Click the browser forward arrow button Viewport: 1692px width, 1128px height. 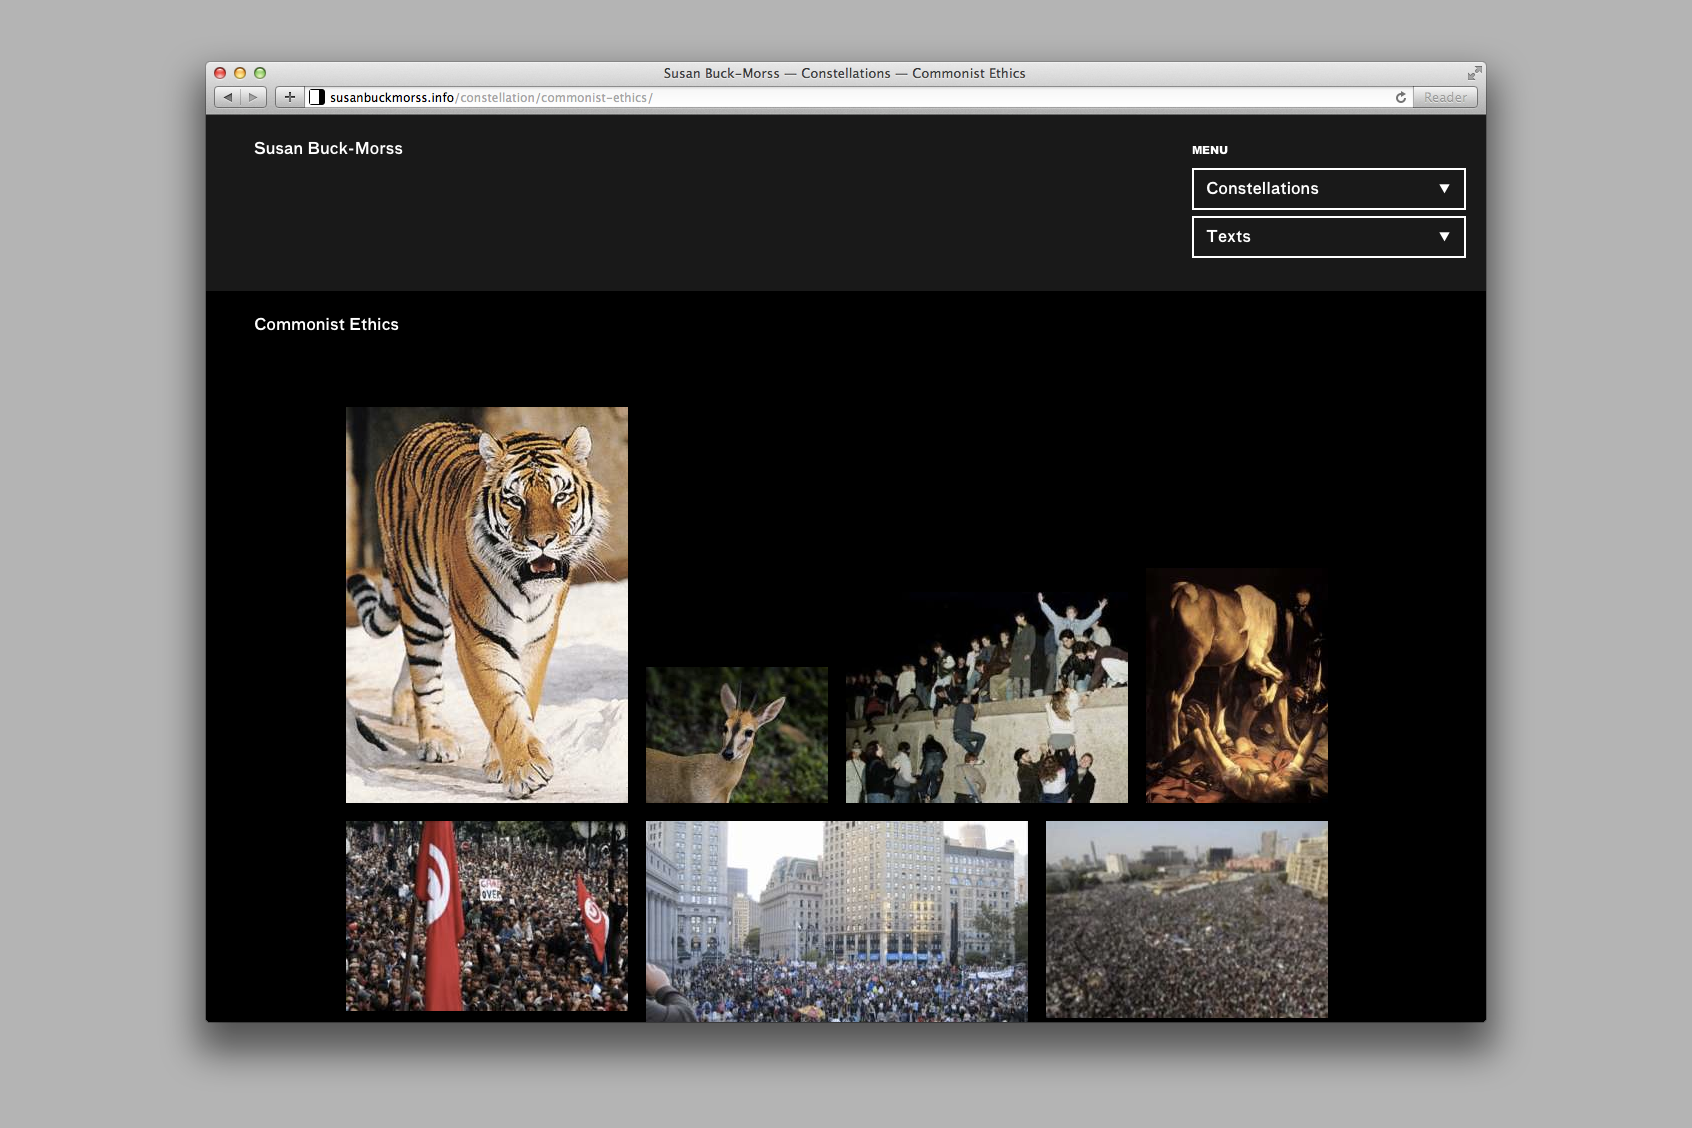tap(254, 97)
